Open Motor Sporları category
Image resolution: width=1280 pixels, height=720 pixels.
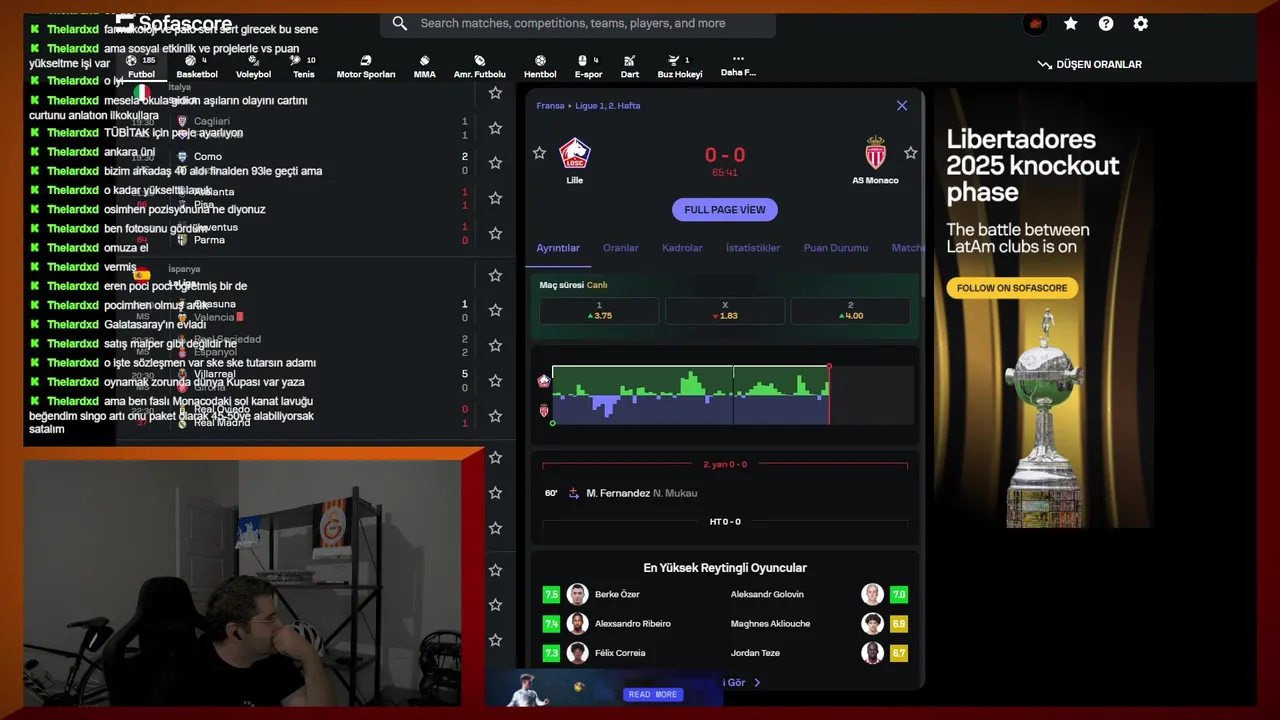point(366,67)
